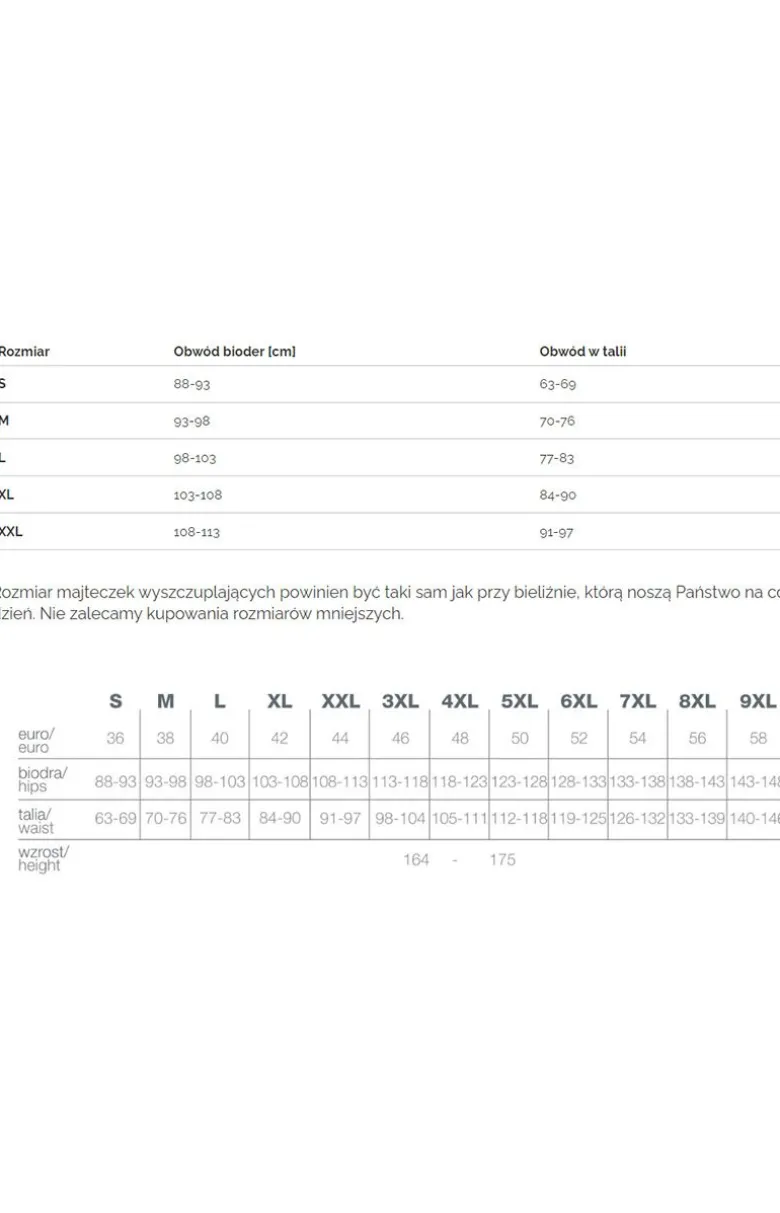Click the 9XL size column header
The width and height of the screenshot is (780, 1213).
758,701
